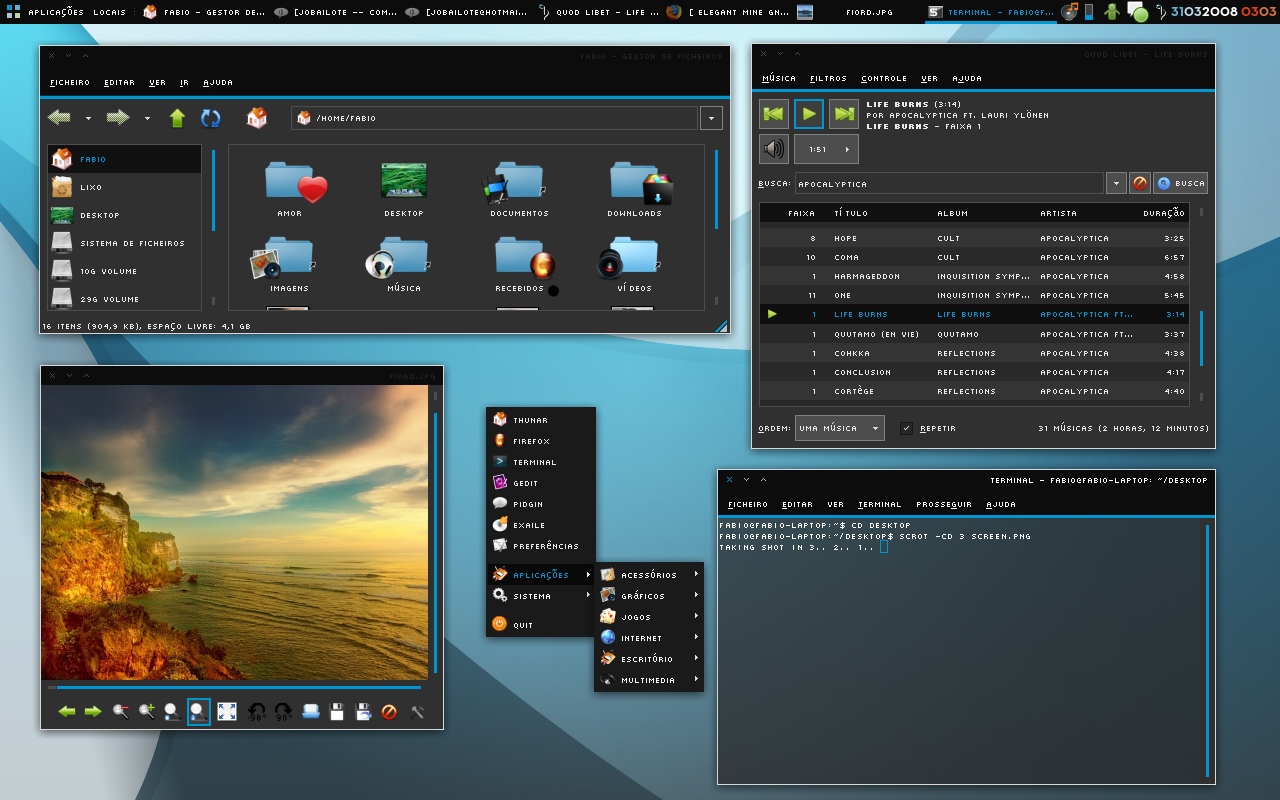Toggle the Repetir checkbox

click(906, 428)
